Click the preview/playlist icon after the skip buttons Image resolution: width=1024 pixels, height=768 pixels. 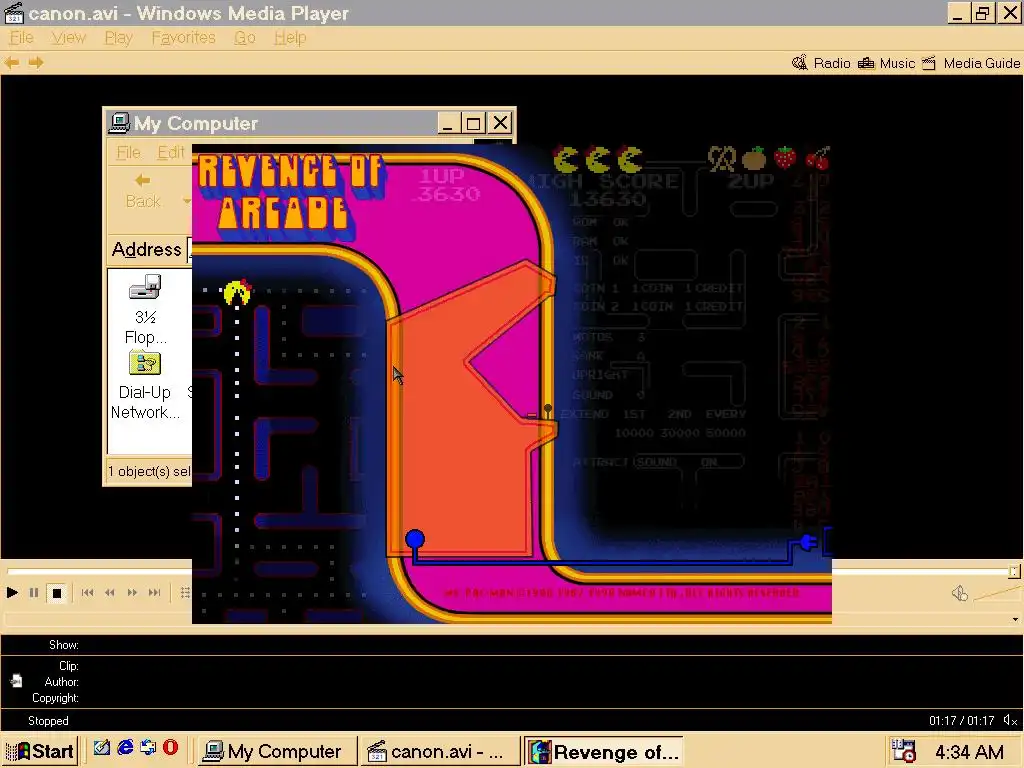coord(185,593)
